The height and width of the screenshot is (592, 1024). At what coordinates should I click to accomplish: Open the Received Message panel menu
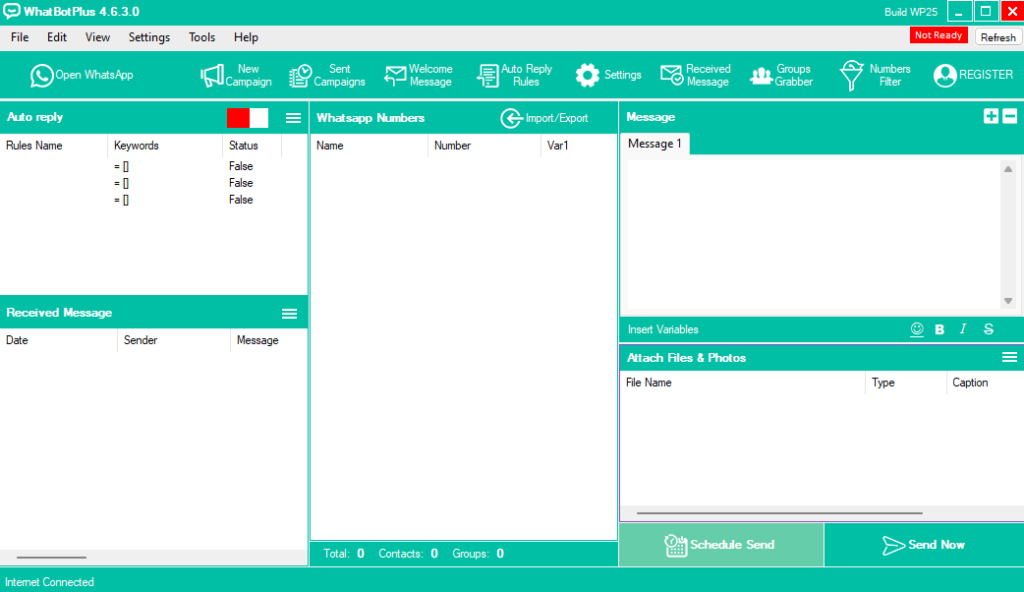click(x=290, y=313)
